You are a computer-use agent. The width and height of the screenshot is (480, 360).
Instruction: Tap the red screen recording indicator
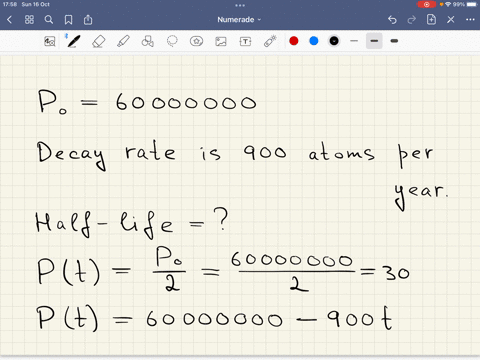click(427, 5)
